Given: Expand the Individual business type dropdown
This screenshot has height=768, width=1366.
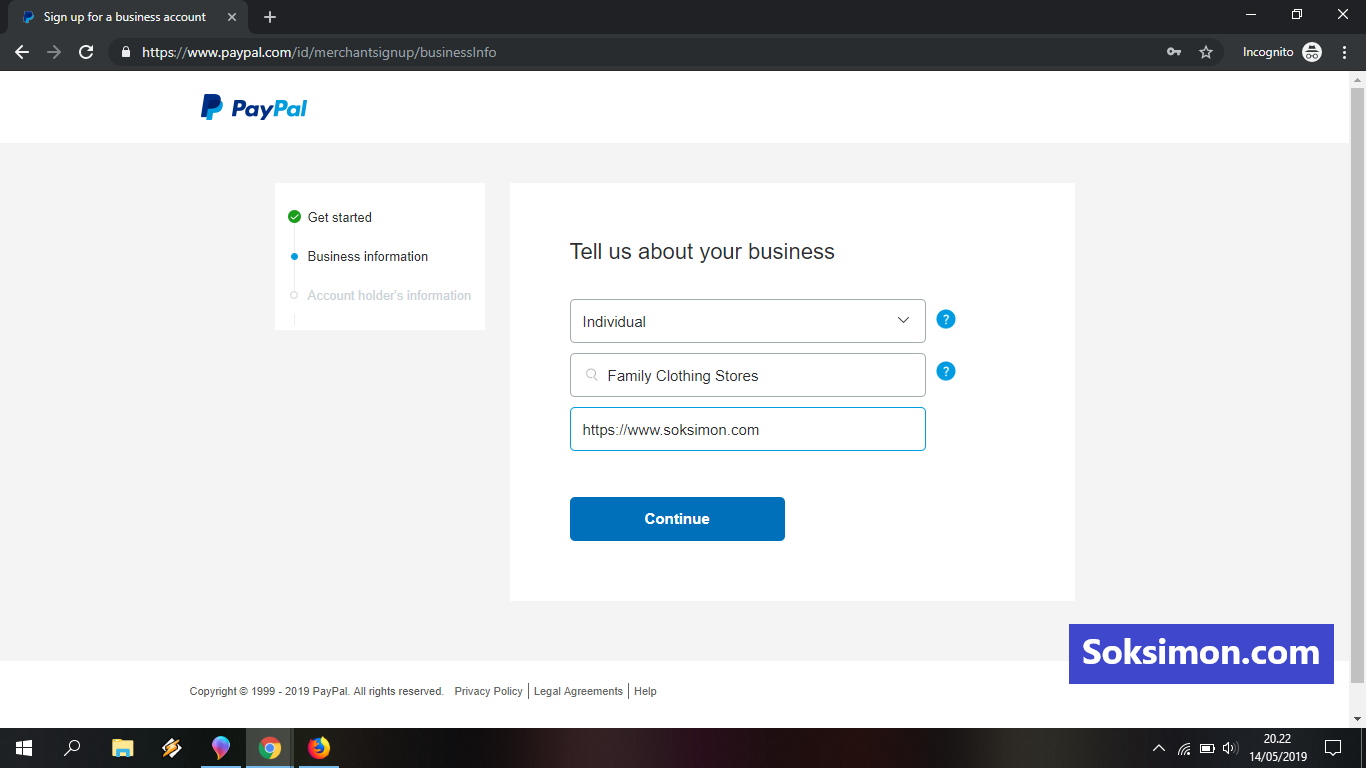Looking at the screenshot, I should pyautogui.click(x=748, y=321).
